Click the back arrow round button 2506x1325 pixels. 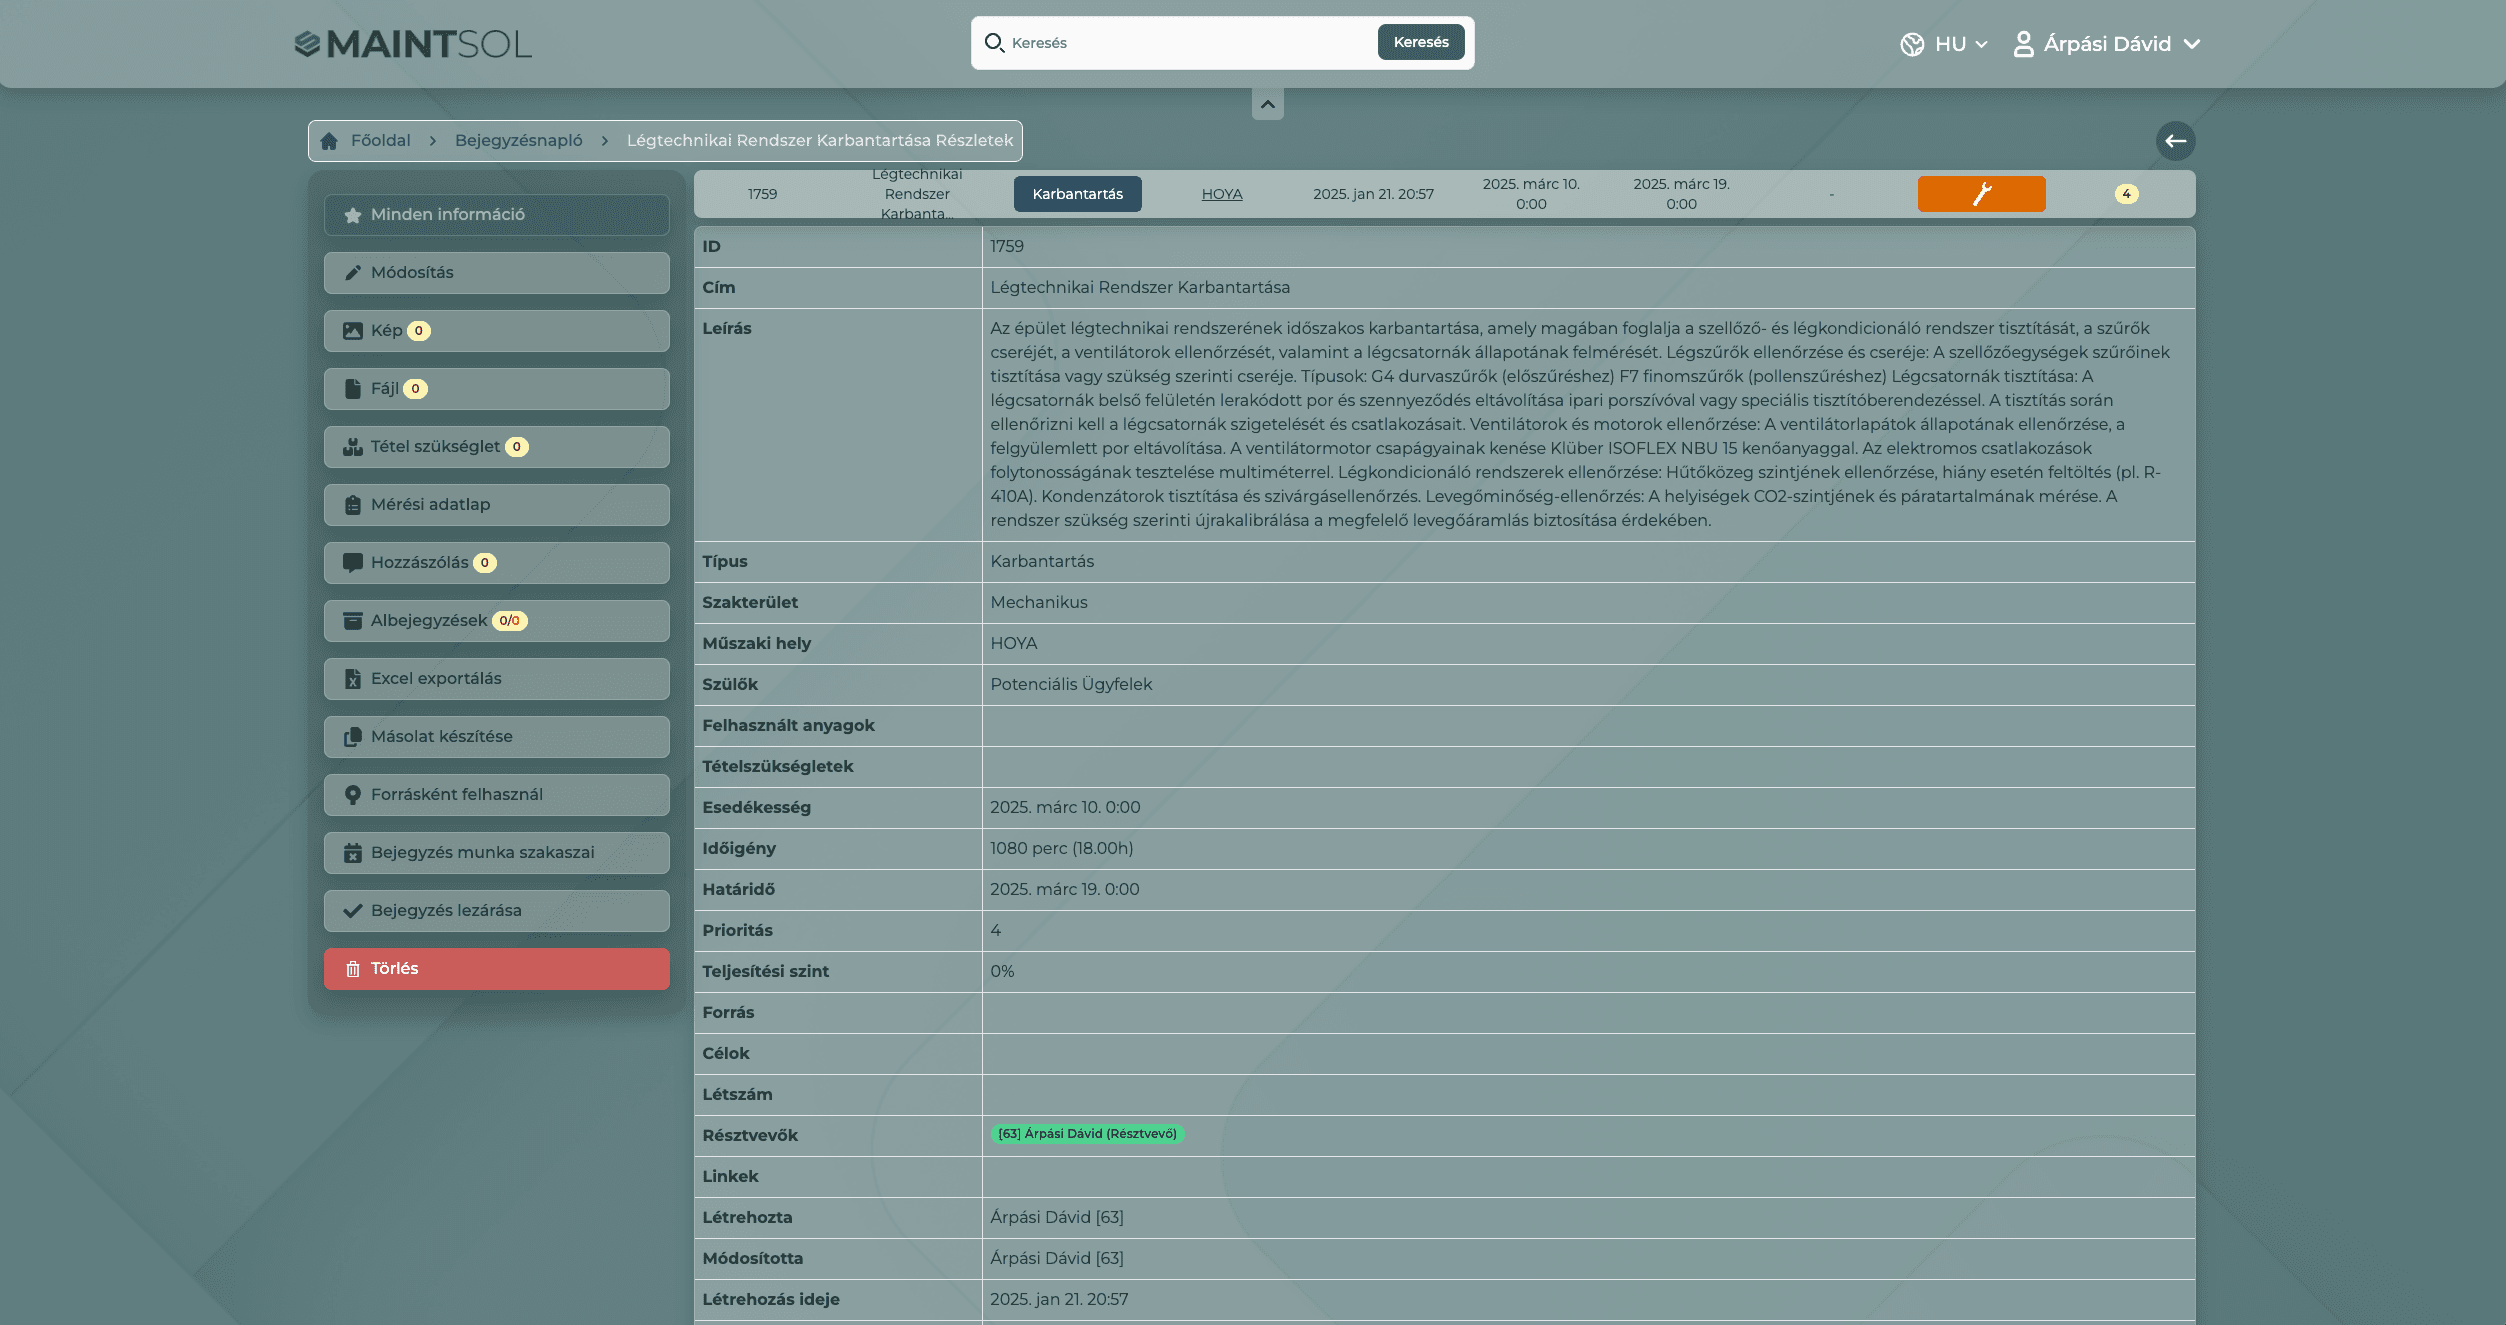click(2175, 141)
